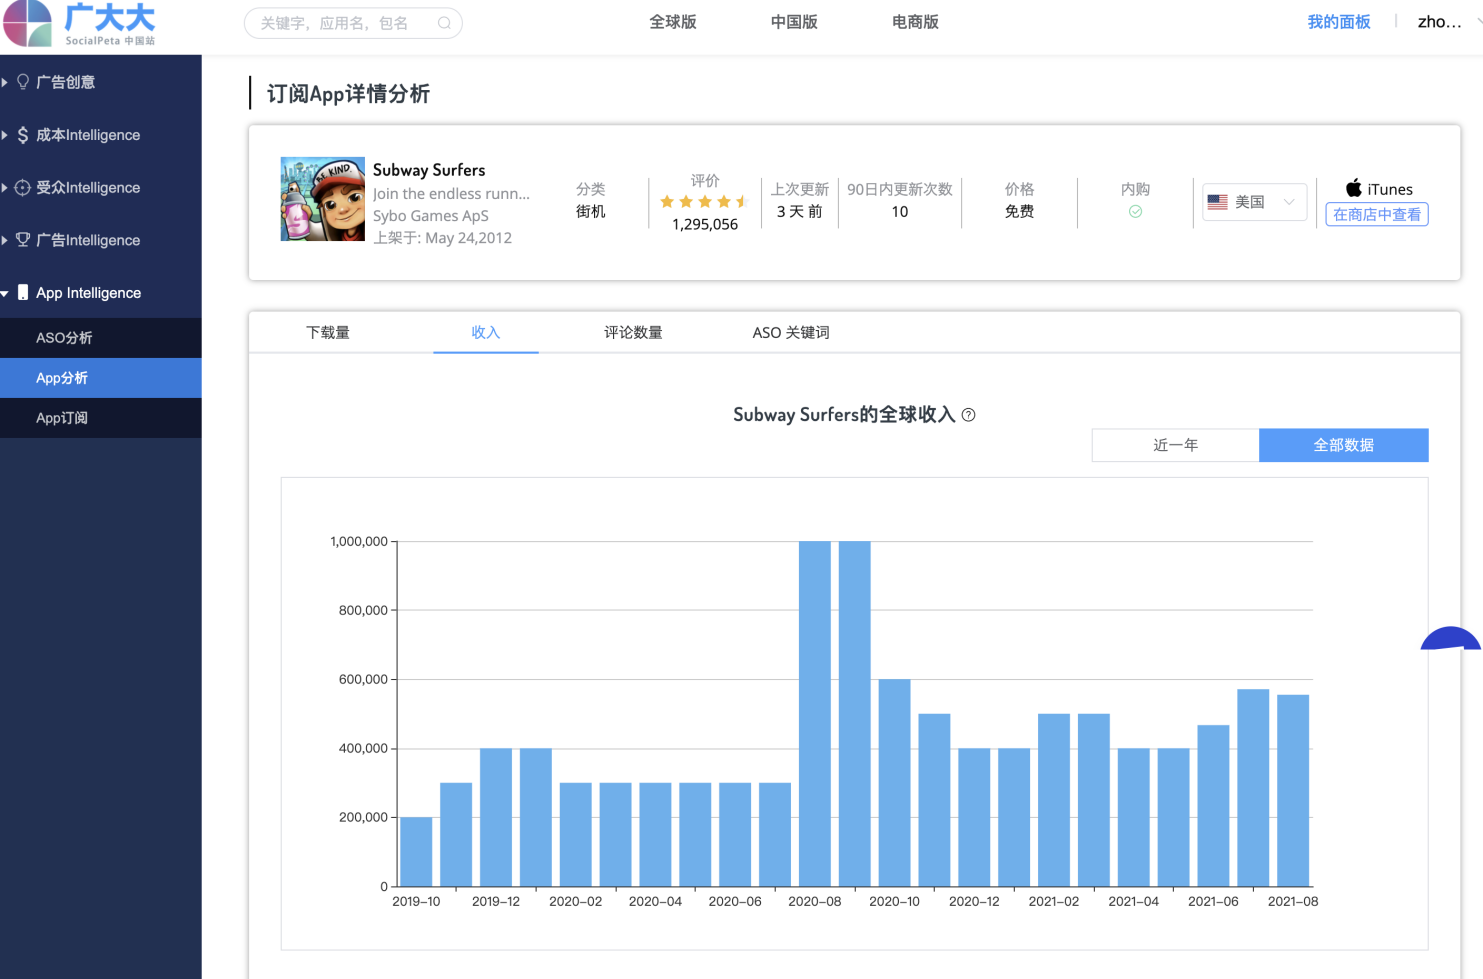1483x979 pixels.
Task: Click the 2019-10 revenue bar
Action: (x=416, y=852)
